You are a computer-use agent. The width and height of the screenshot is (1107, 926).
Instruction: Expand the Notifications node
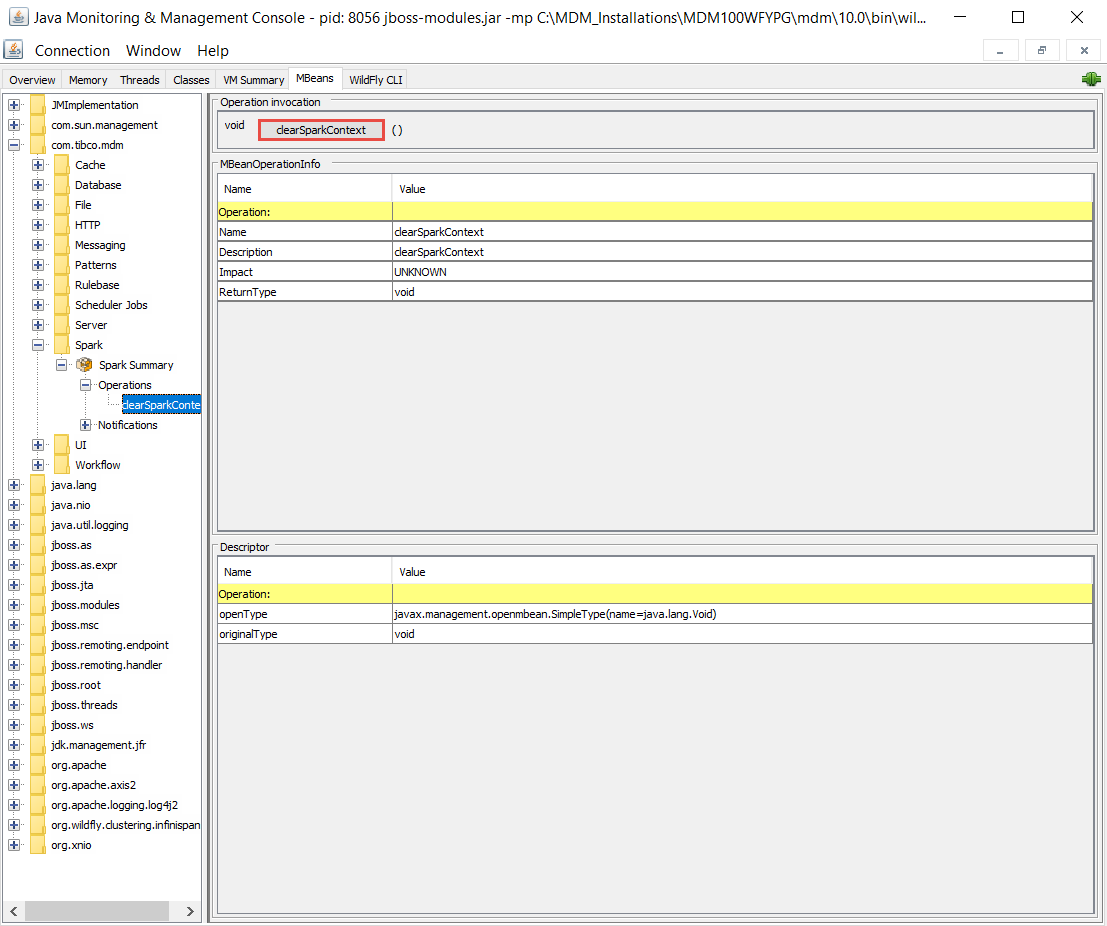pos(86,425)
